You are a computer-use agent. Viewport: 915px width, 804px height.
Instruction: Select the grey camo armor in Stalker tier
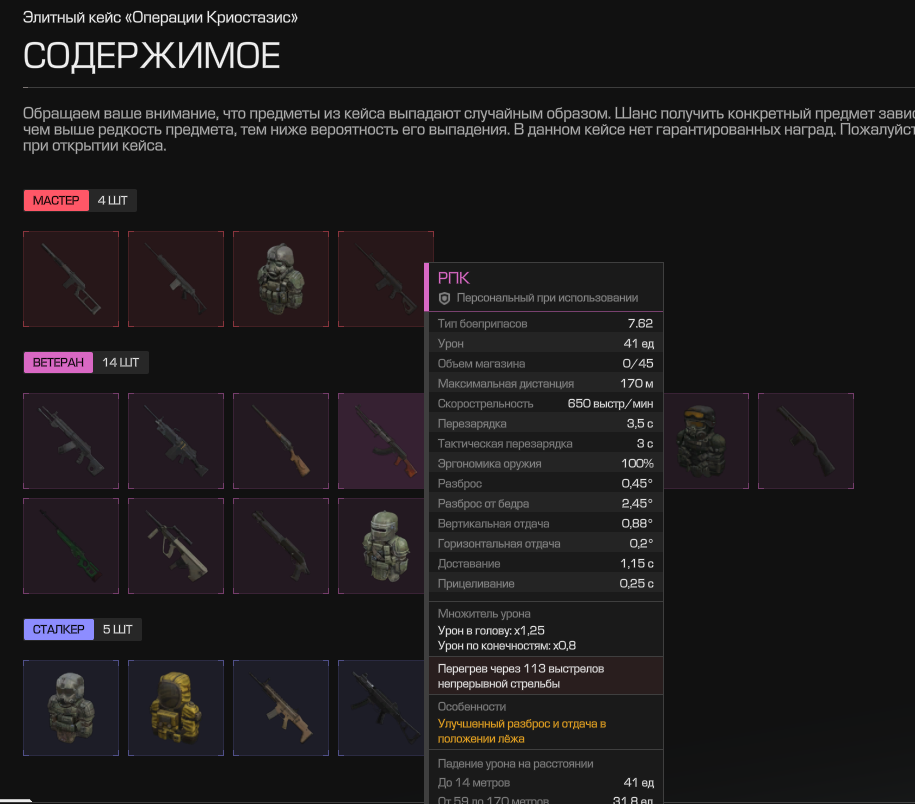(x=71, y=708)
